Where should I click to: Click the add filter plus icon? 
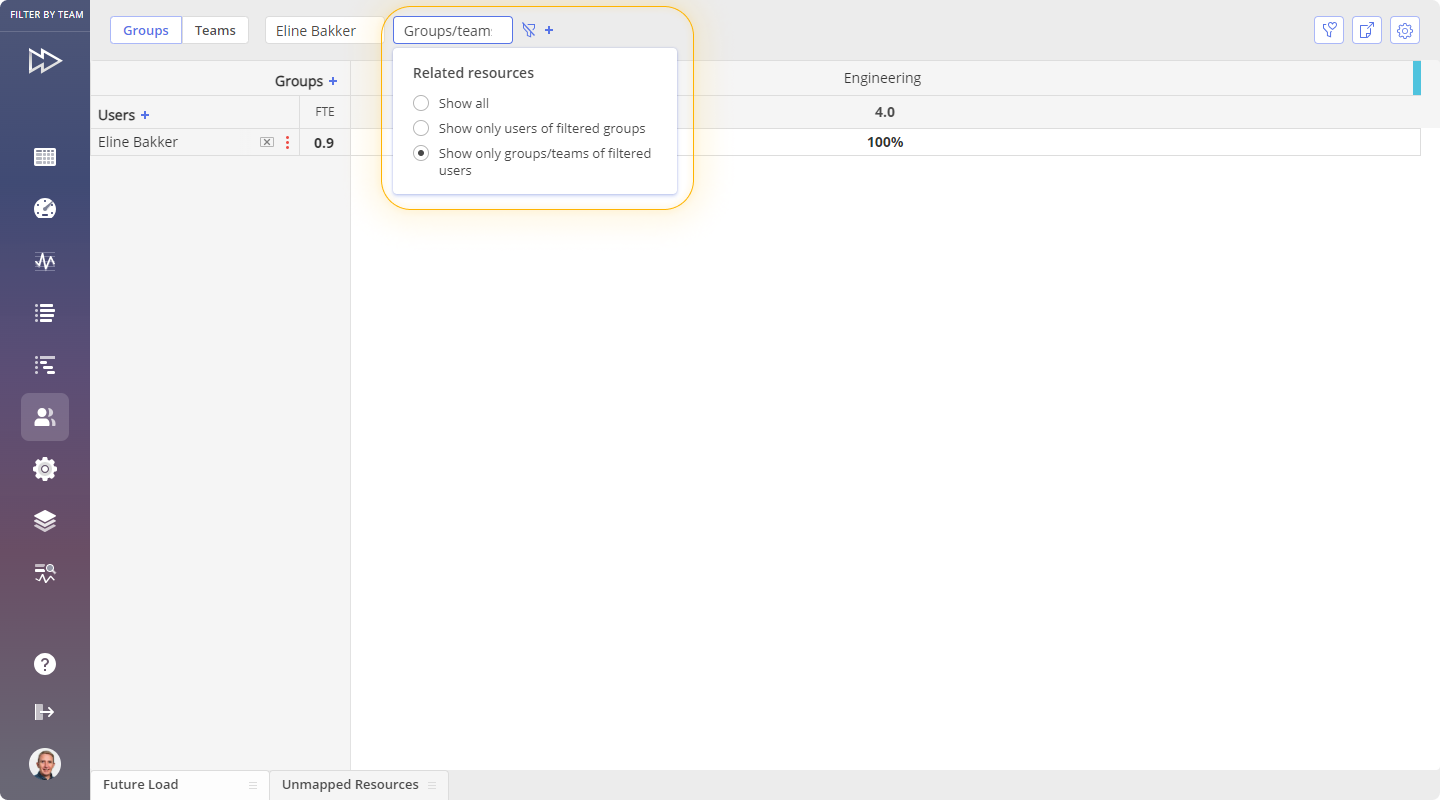(549, 30)
